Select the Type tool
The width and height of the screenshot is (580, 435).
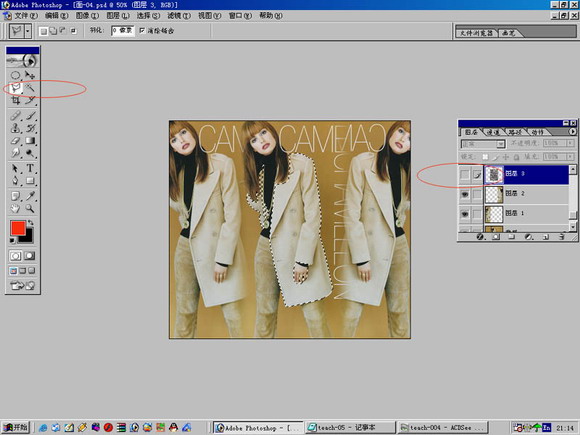pyautogui.click(x=30, y=169)
